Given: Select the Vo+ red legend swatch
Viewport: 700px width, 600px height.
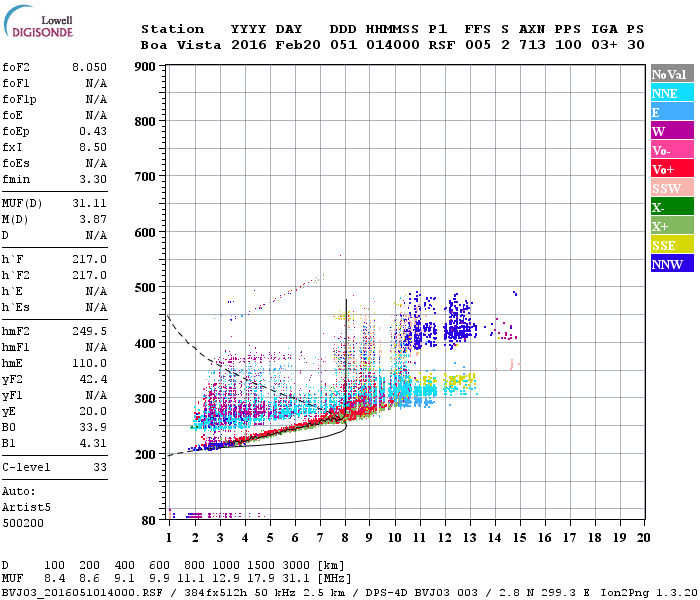Looking at the screenshot, I should pos(672,169).
